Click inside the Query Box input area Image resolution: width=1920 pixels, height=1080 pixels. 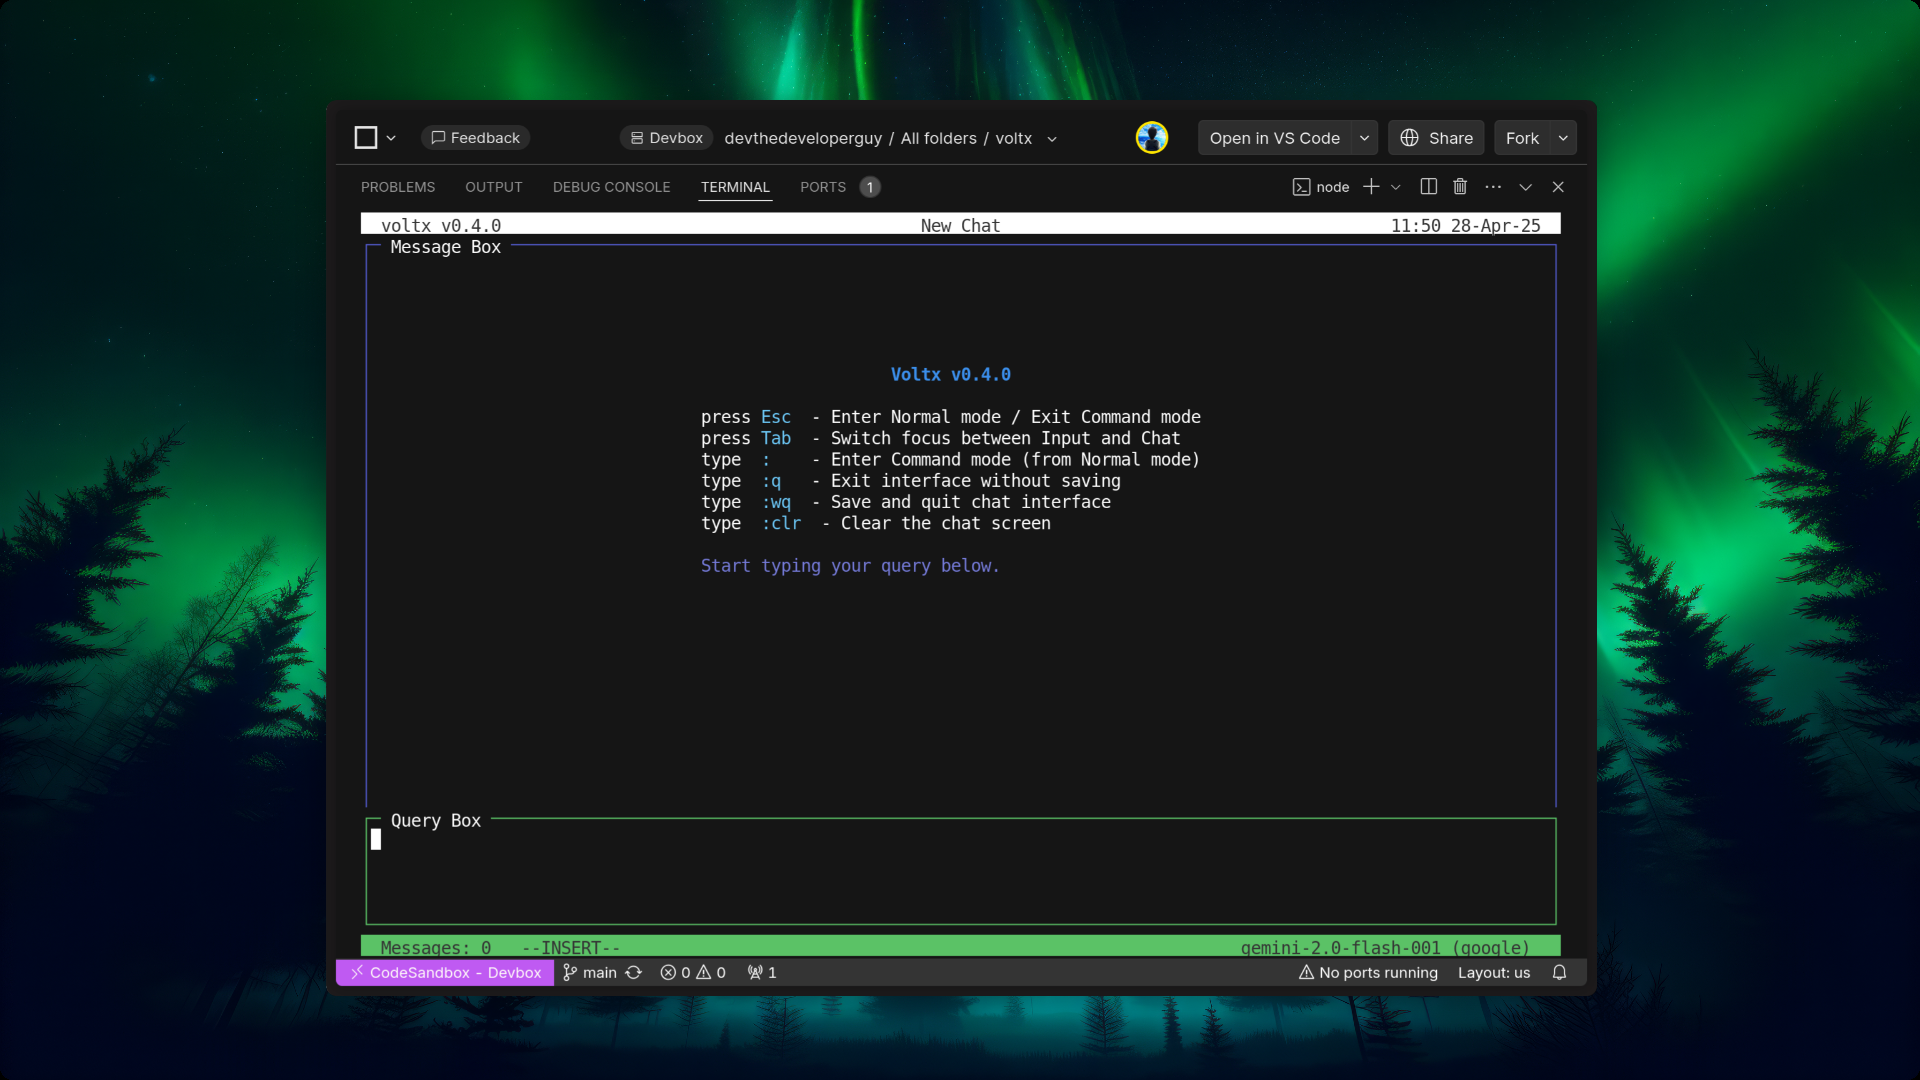[960, 870]
